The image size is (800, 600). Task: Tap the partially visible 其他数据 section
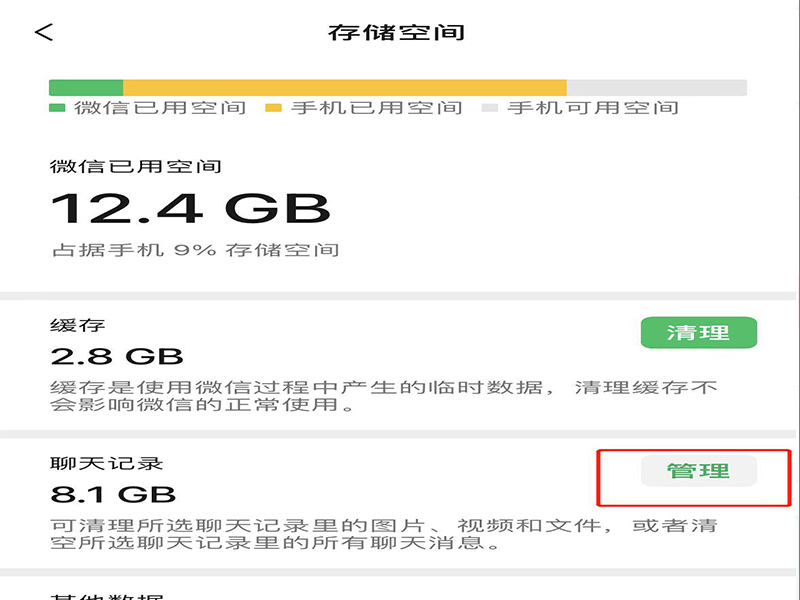coord(106,595)
